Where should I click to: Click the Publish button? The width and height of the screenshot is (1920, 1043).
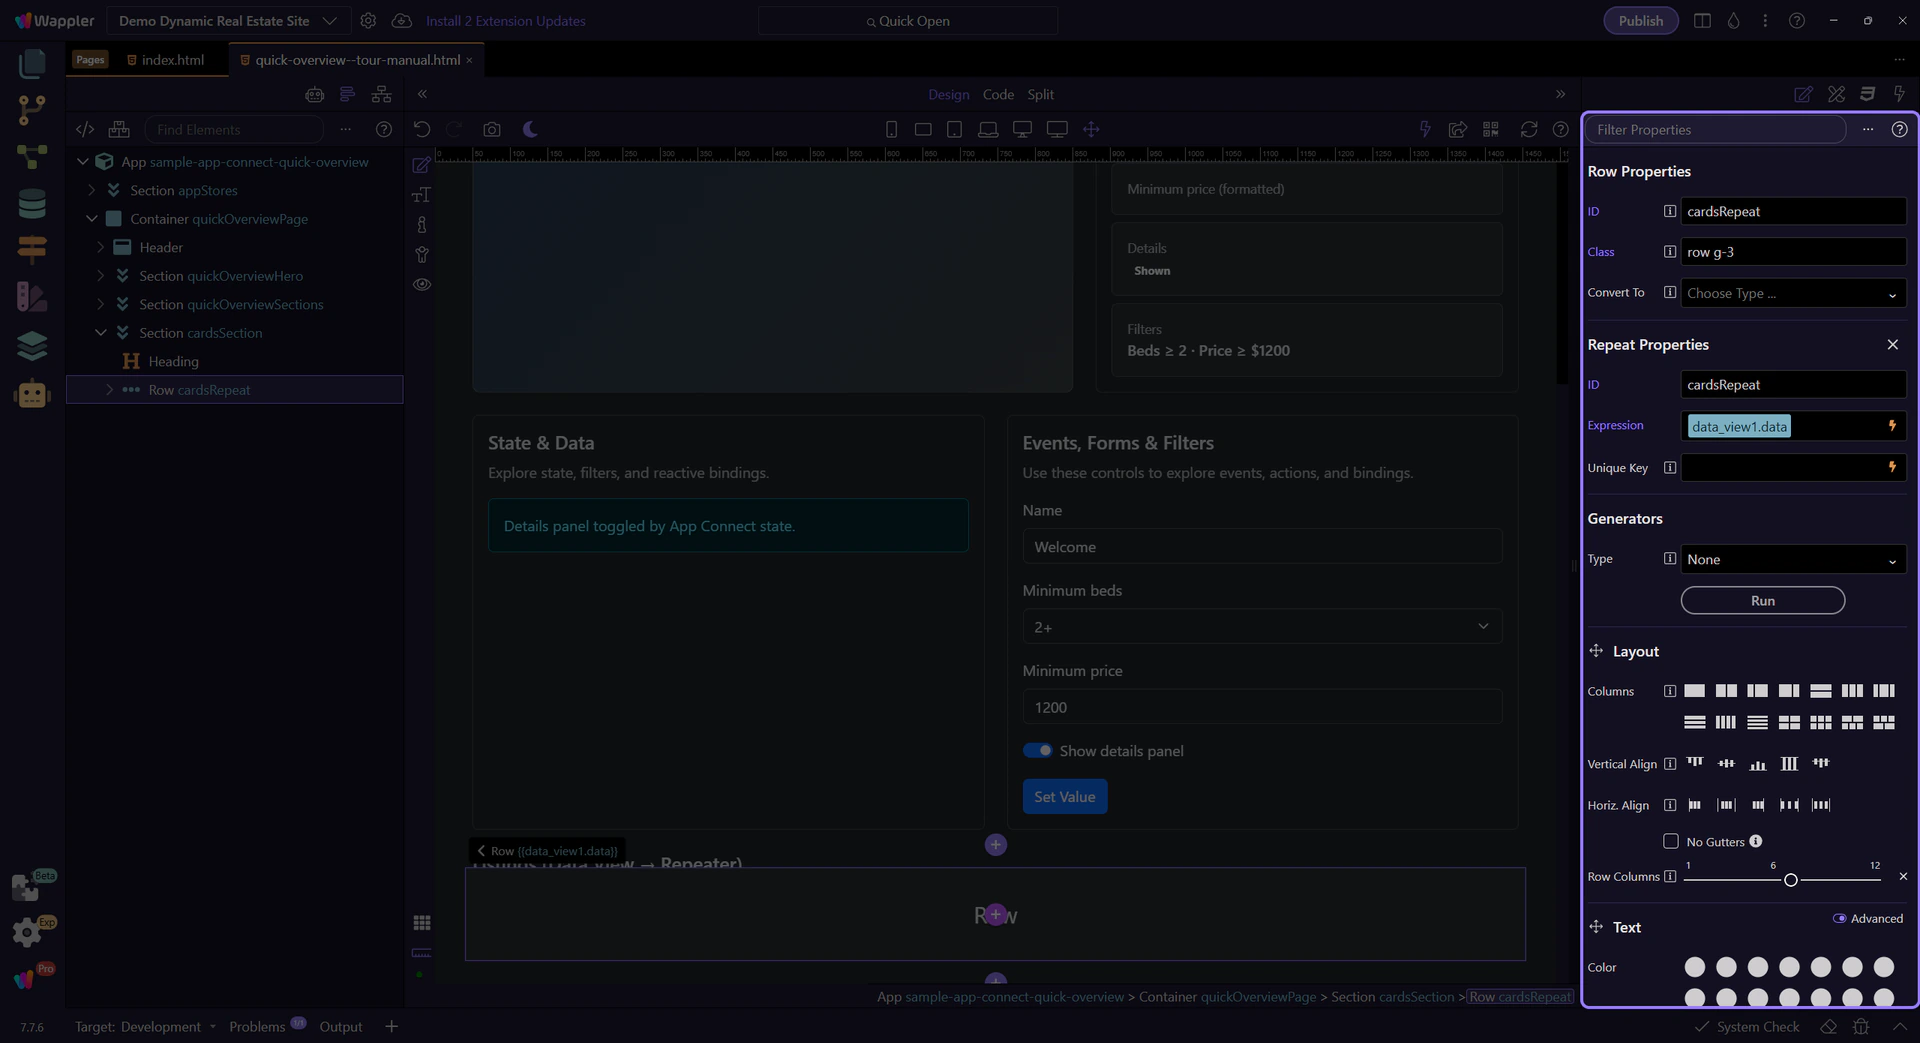[1640, 21]
